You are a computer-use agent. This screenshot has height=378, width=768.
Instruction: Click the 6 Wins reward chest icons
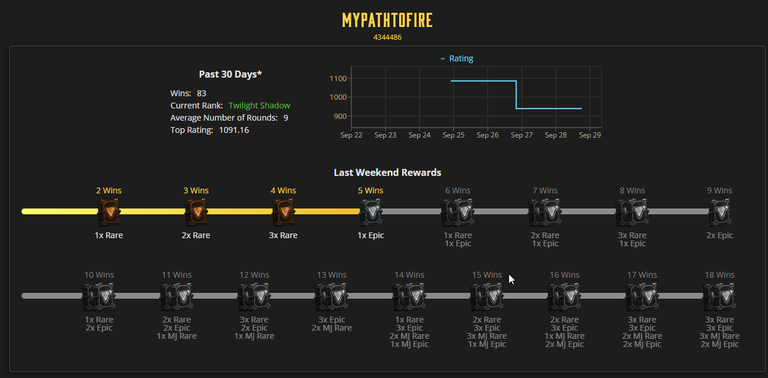(457, 212)
